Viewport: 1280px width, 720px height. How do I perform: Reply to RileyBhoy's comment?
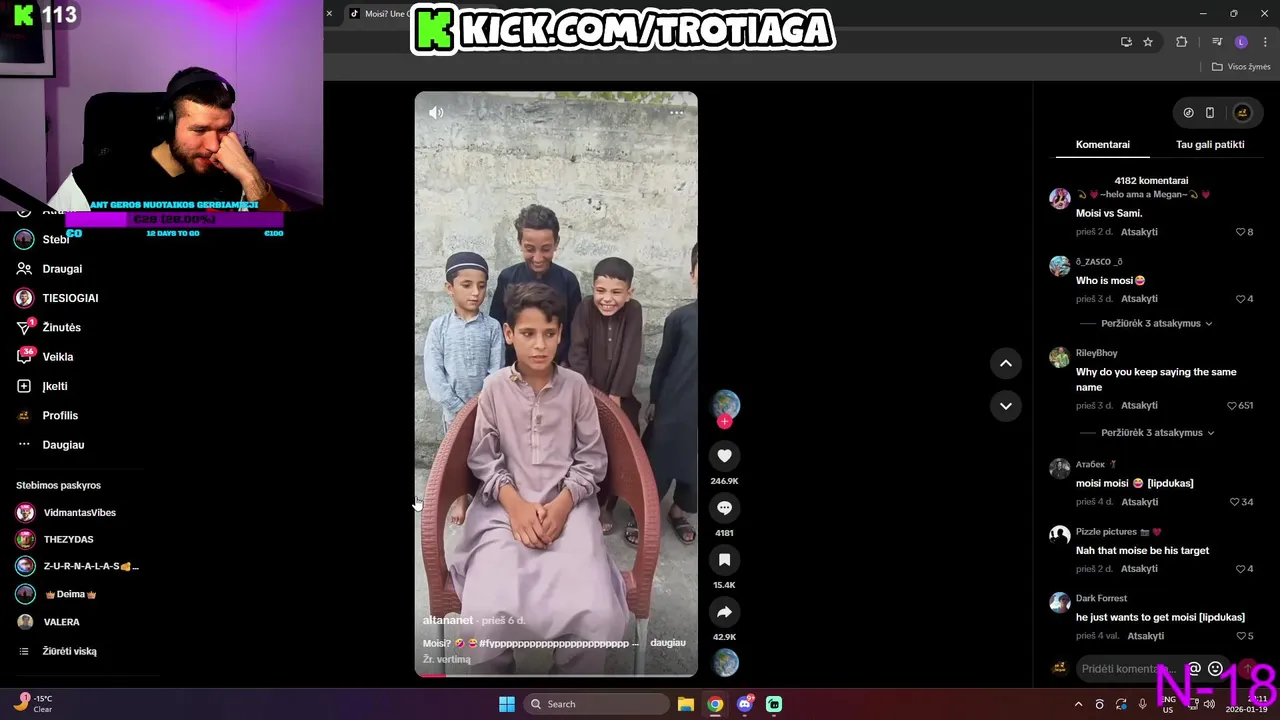pyautogui.click(x=1139, y=406)
